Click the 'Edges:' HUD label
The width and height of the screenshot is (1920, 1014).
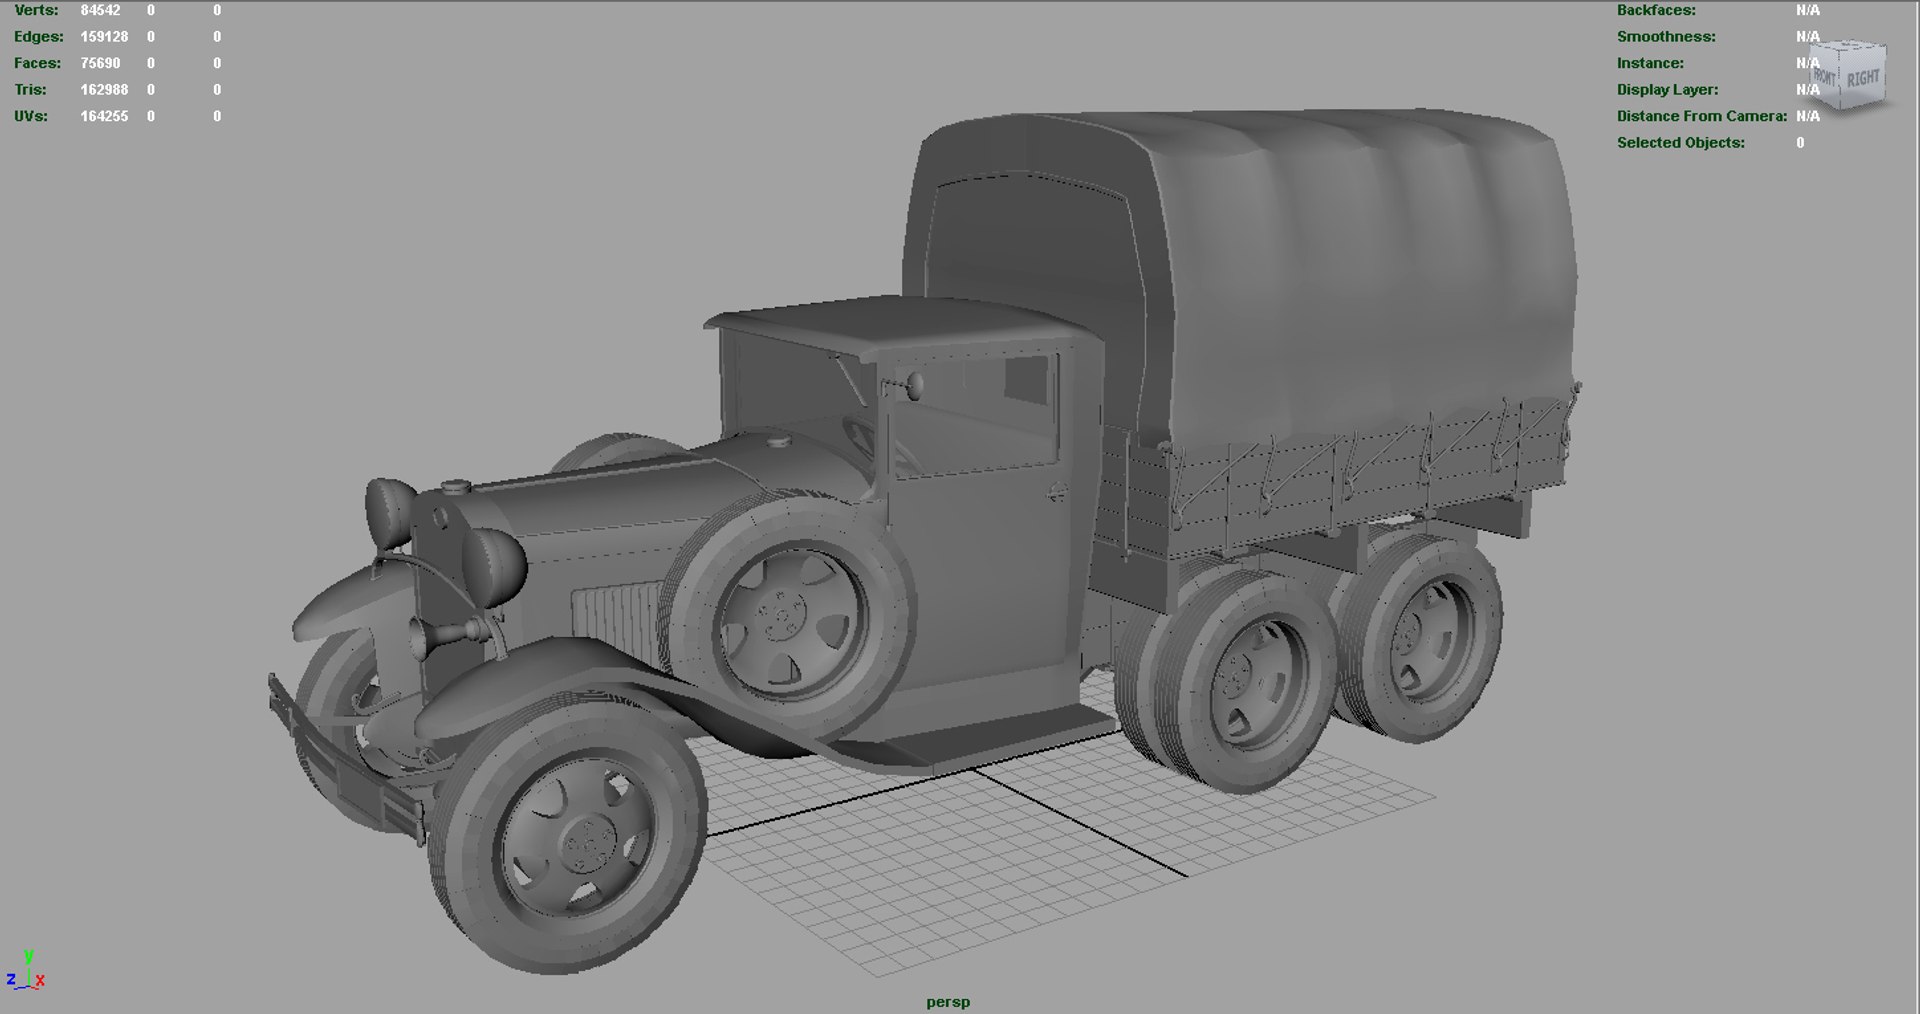tap(38, 36)
